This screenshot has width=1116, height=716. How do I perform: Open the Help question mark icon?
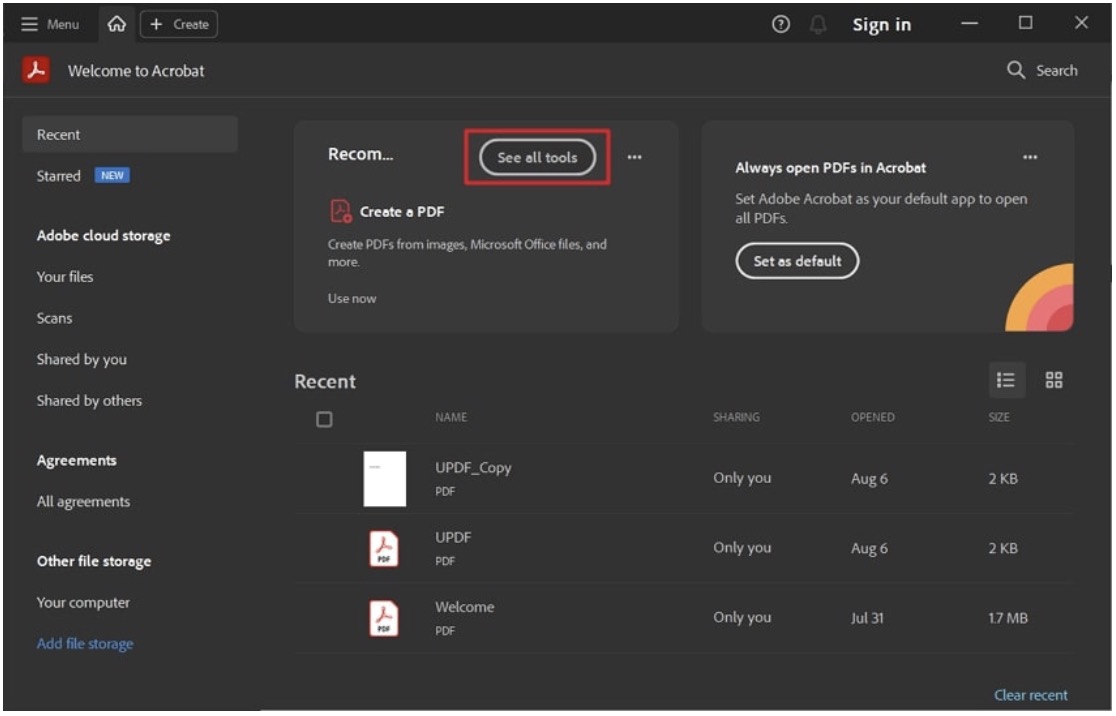tap(781, 25)
